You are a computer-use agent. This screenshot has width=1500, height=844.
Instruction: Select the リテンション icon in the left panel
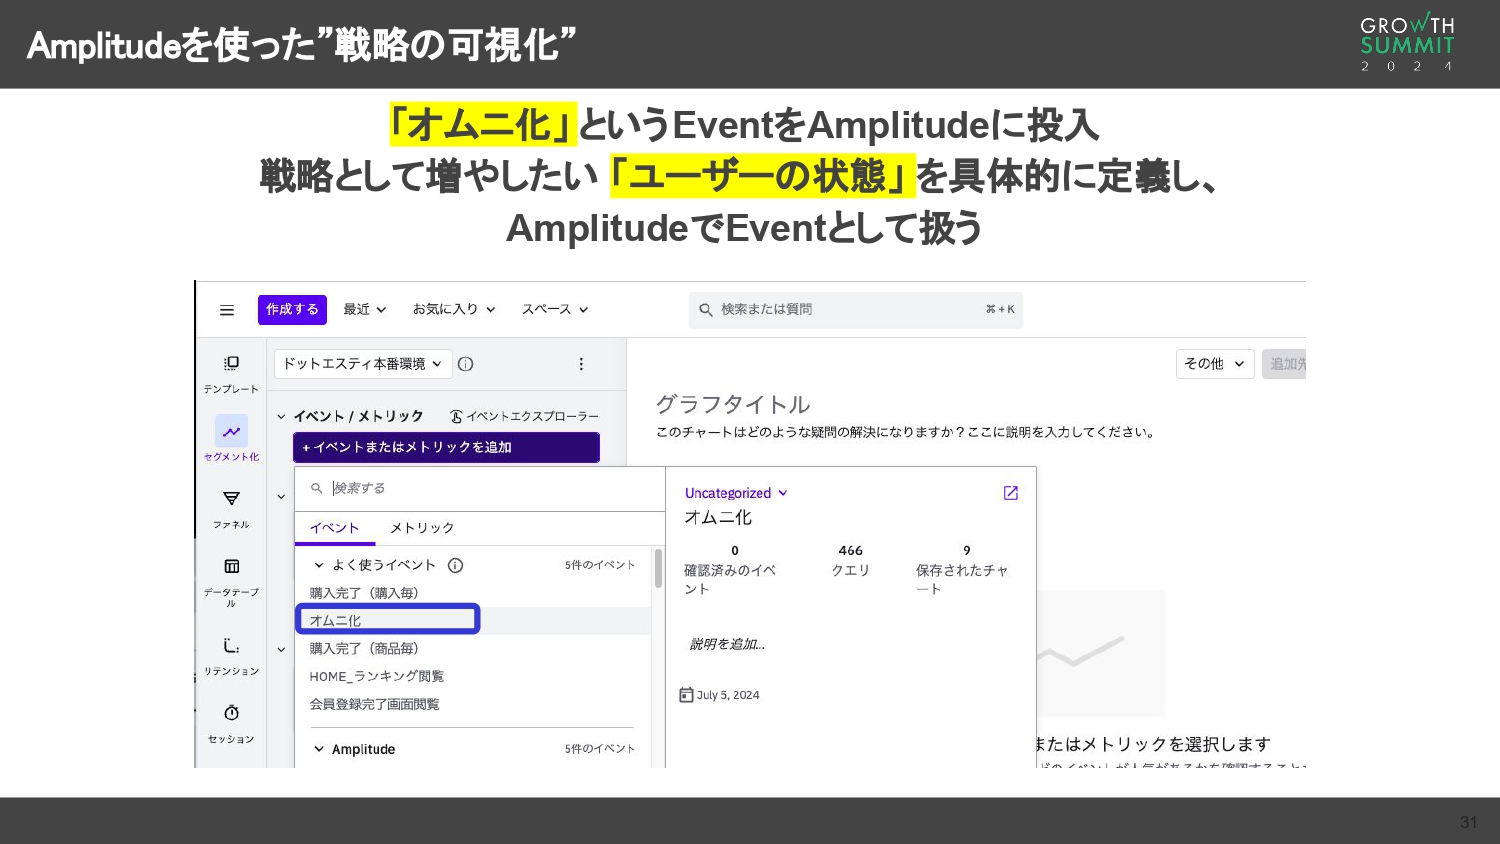click(231, 646)
